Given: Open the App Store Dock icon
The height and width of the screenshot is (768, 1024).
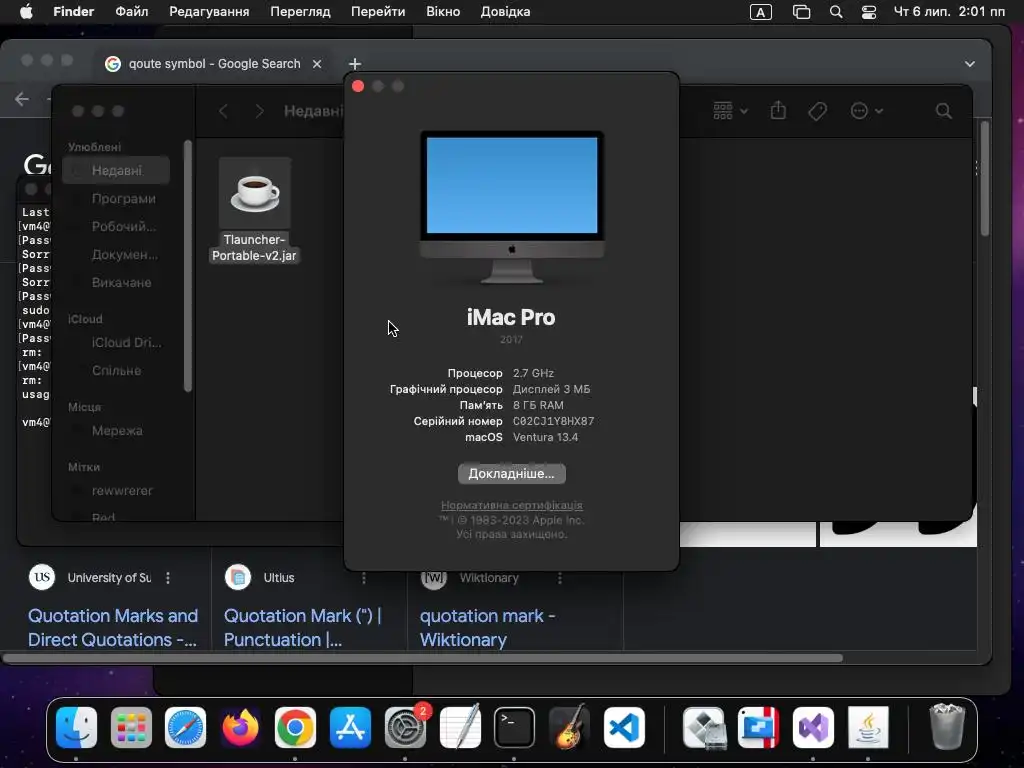Looking at the screenshot, I should (350, 727).
